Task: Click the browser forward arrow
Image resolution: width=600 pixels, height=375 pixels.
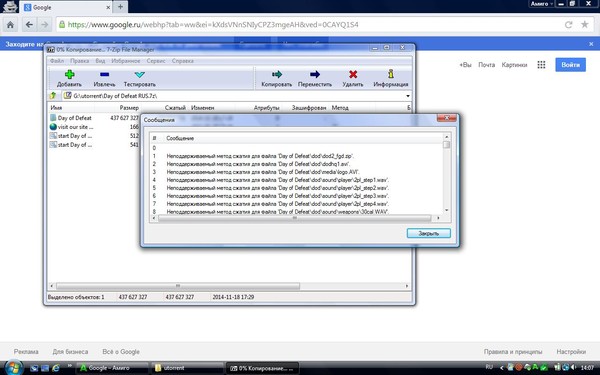Action: (x=44, y=25)
